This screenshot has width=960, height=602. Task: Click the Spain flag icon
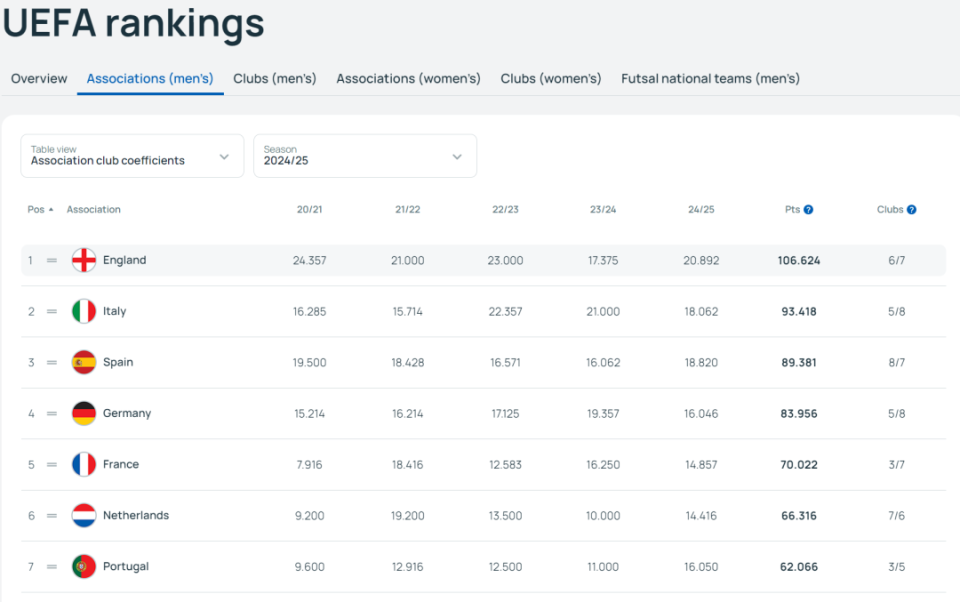84,362
